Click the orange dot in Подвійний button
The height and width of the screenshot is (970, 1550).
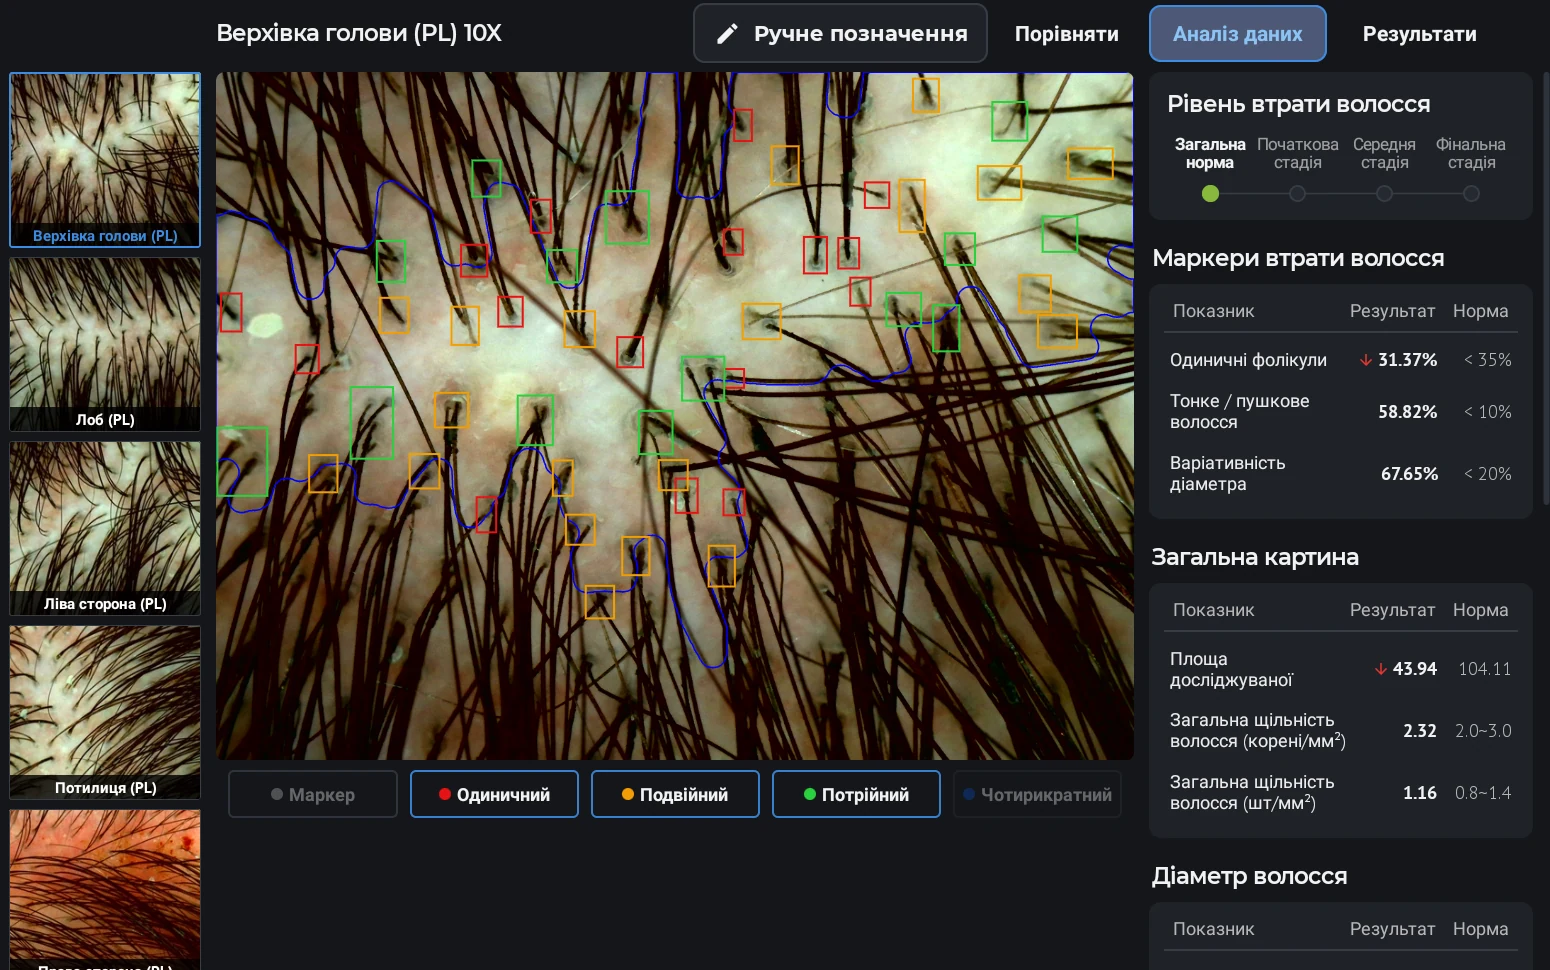(628, 794)
